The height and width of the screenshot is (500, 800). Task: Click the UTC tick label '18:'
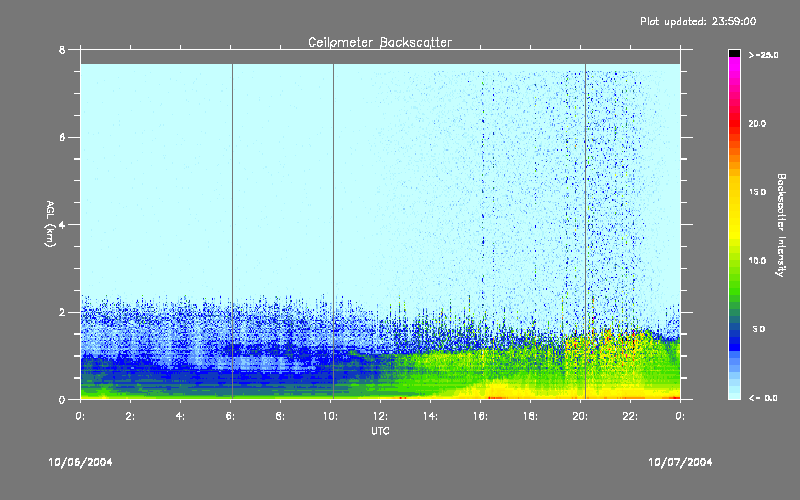[x=530, y=416]
